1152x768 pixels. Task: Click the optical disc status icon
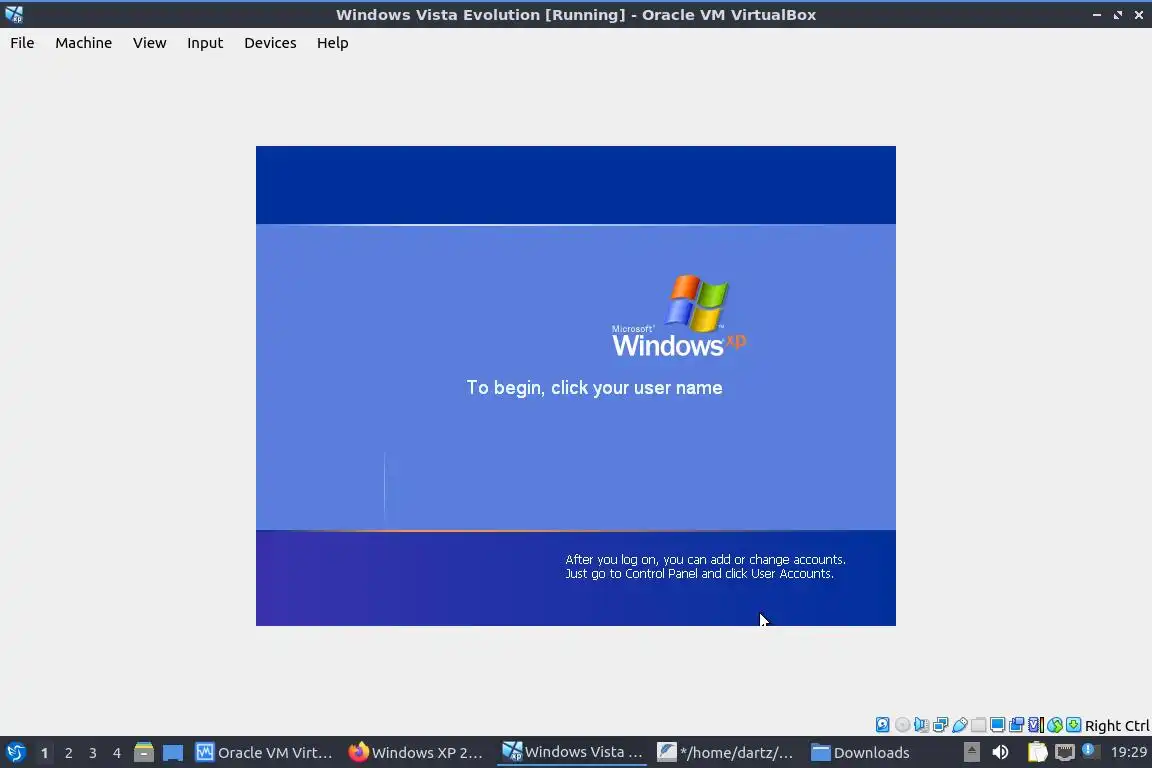pos(902,725)
